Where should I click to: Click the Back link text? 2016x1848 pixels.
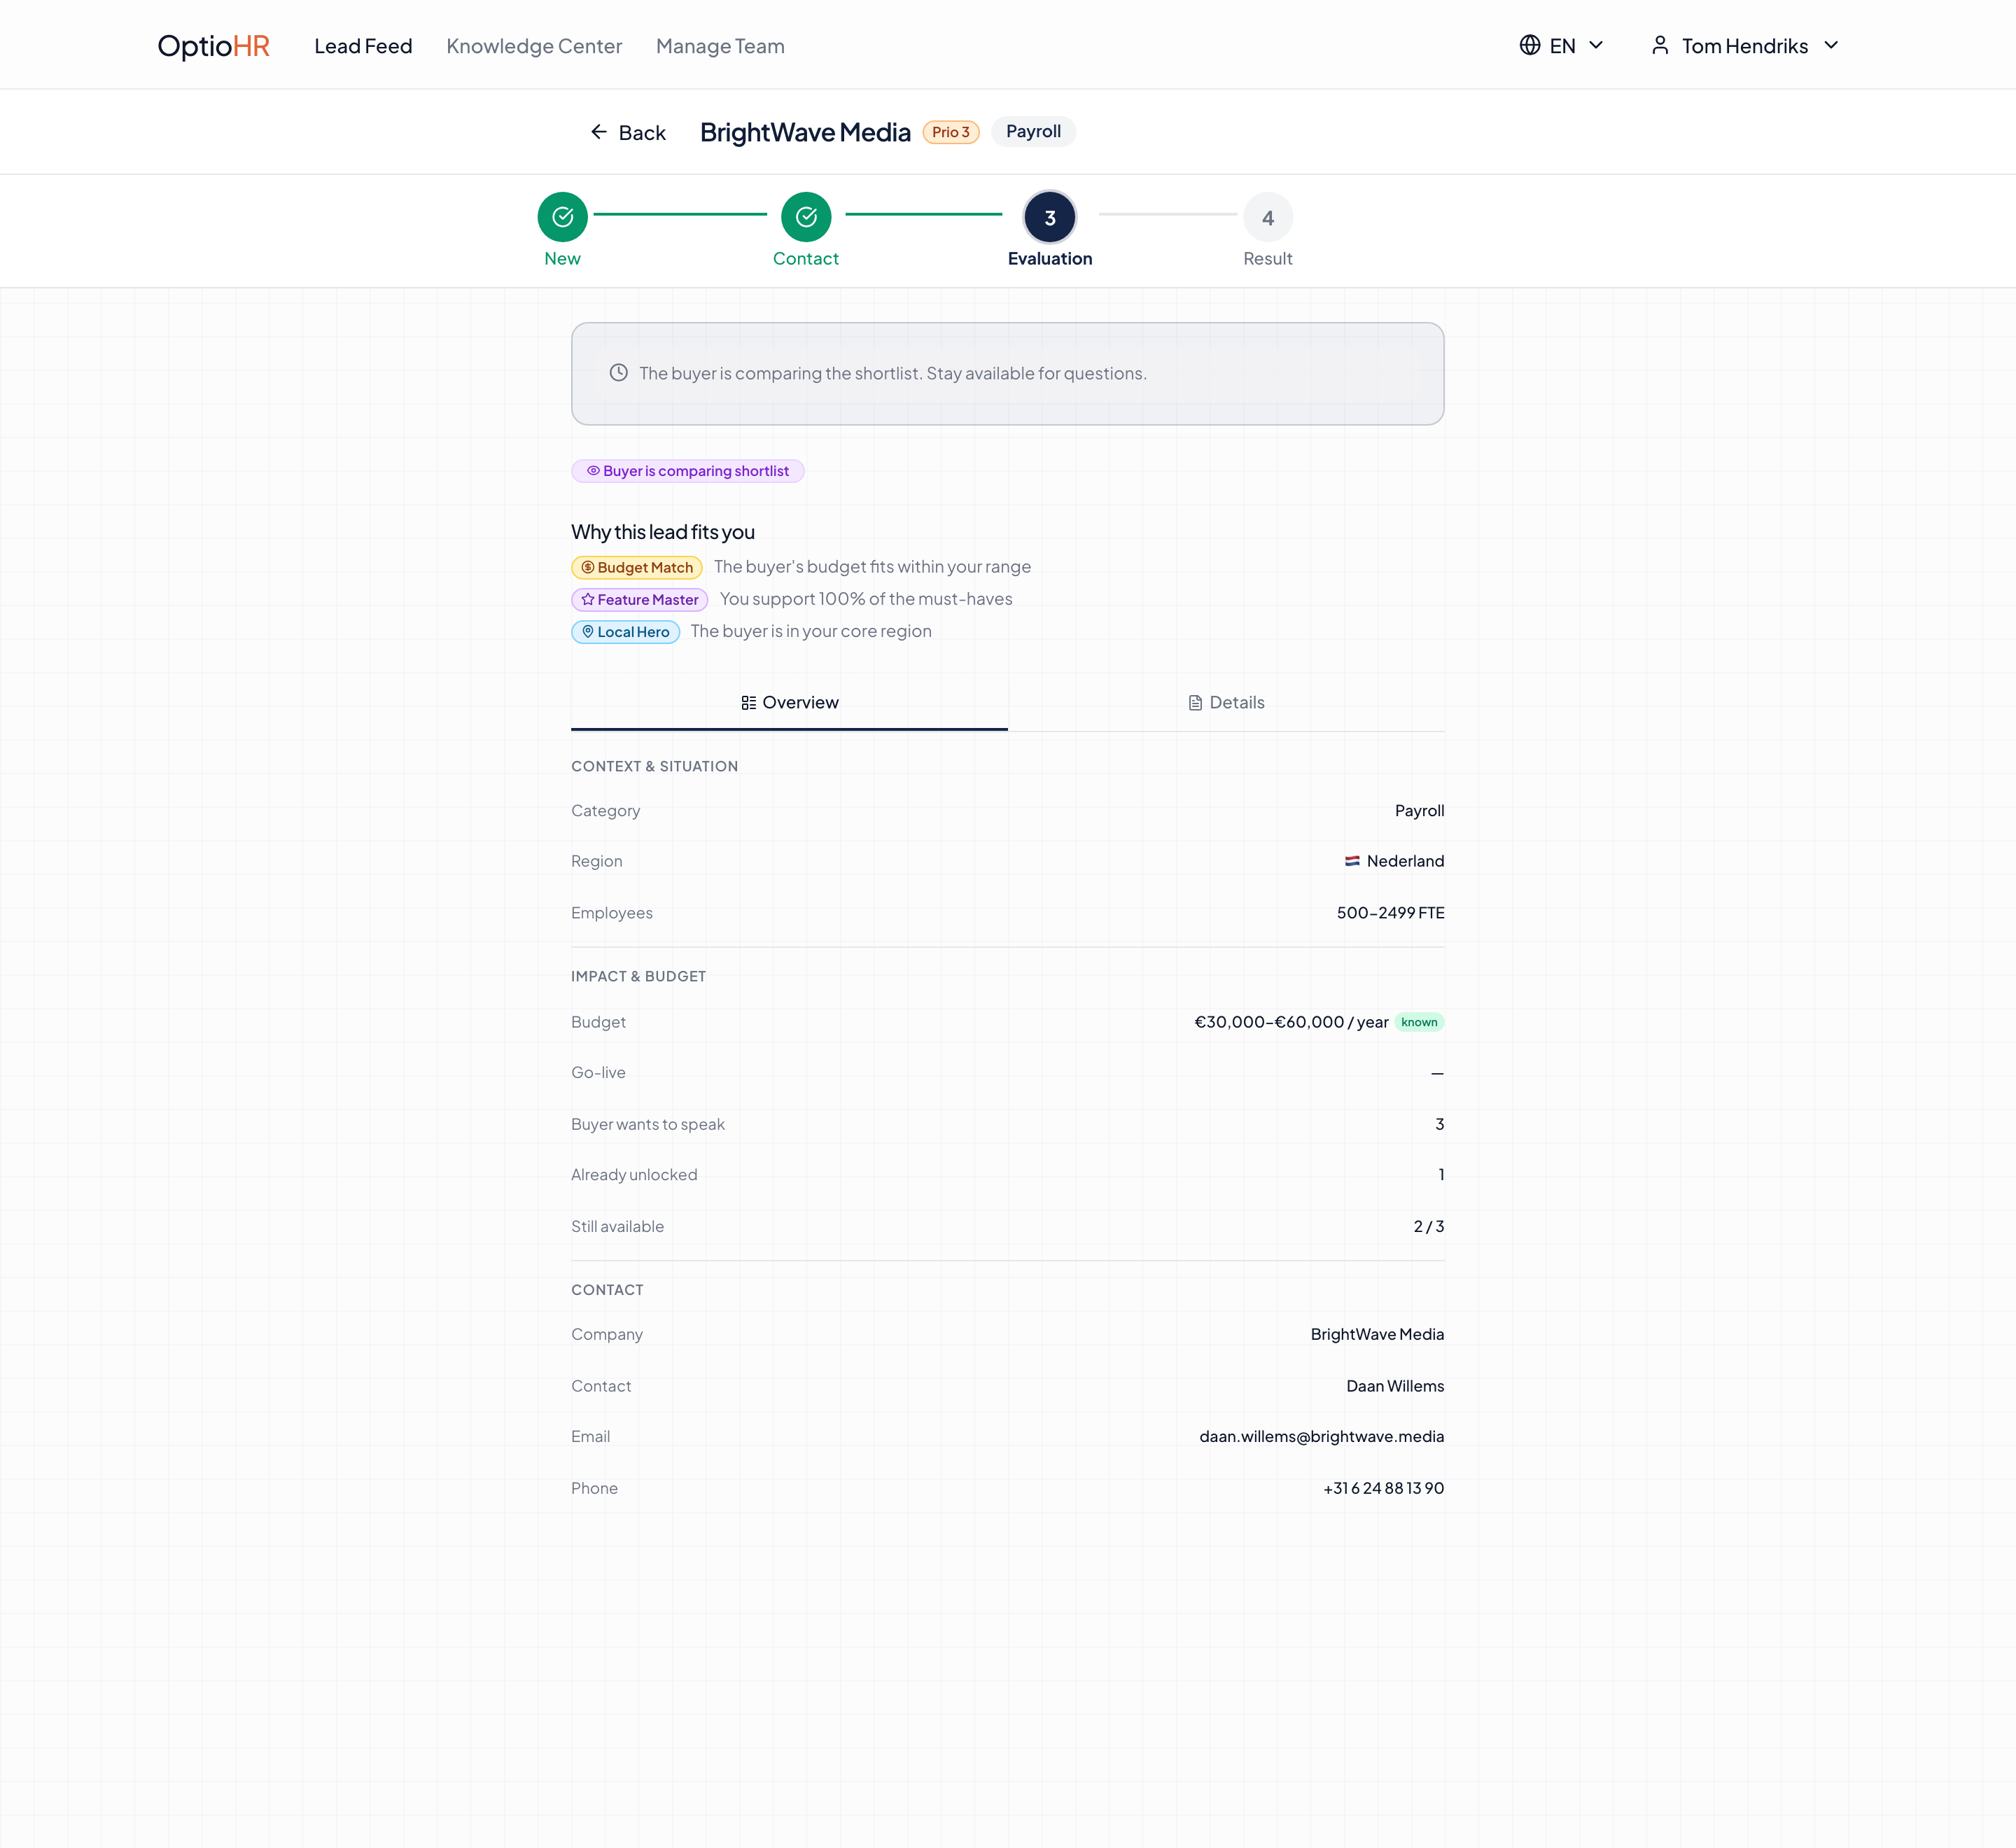click(x=642, y=133)
